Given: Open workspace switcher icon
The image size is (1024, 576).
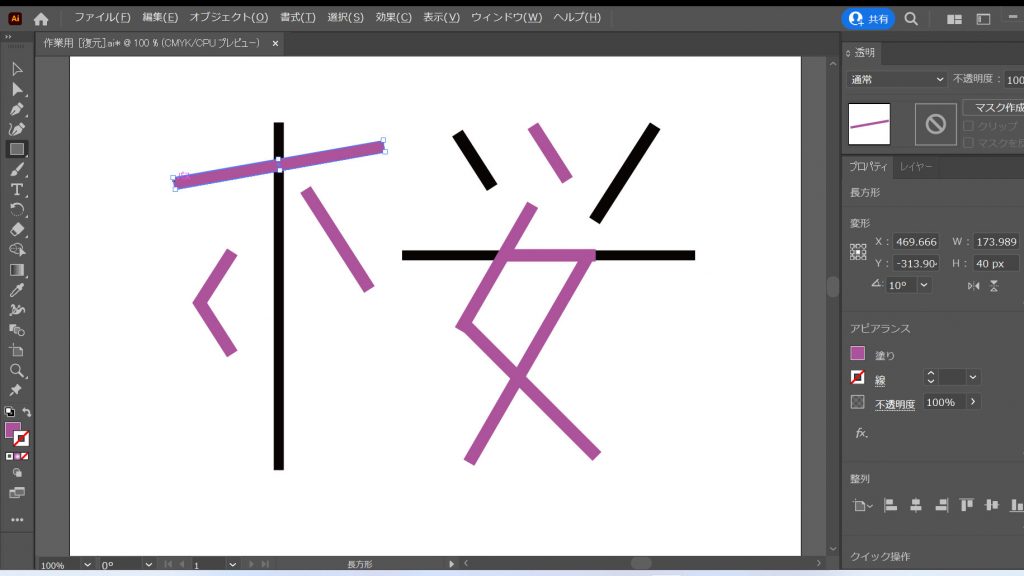Looking at the screenshot, I should pos(984,20).
